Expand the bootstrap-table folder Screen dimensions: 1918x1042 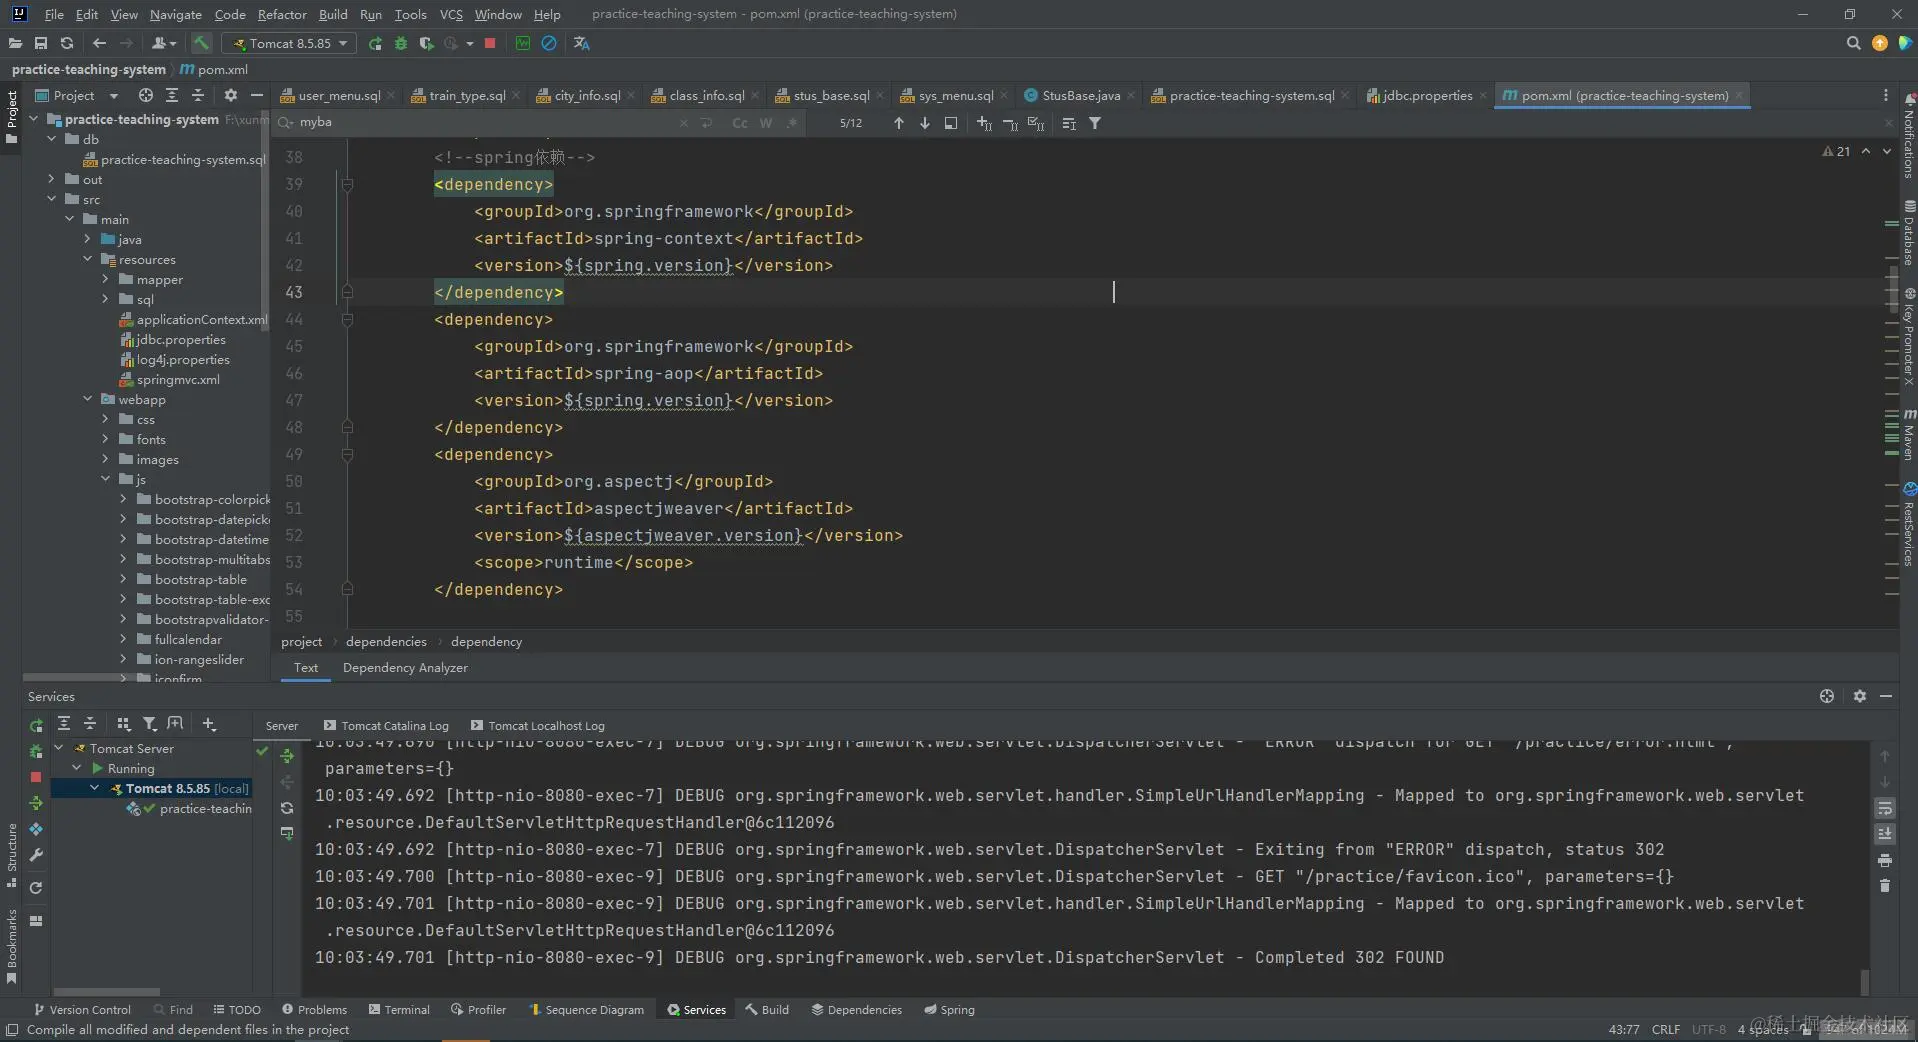(x=124, y=579)
